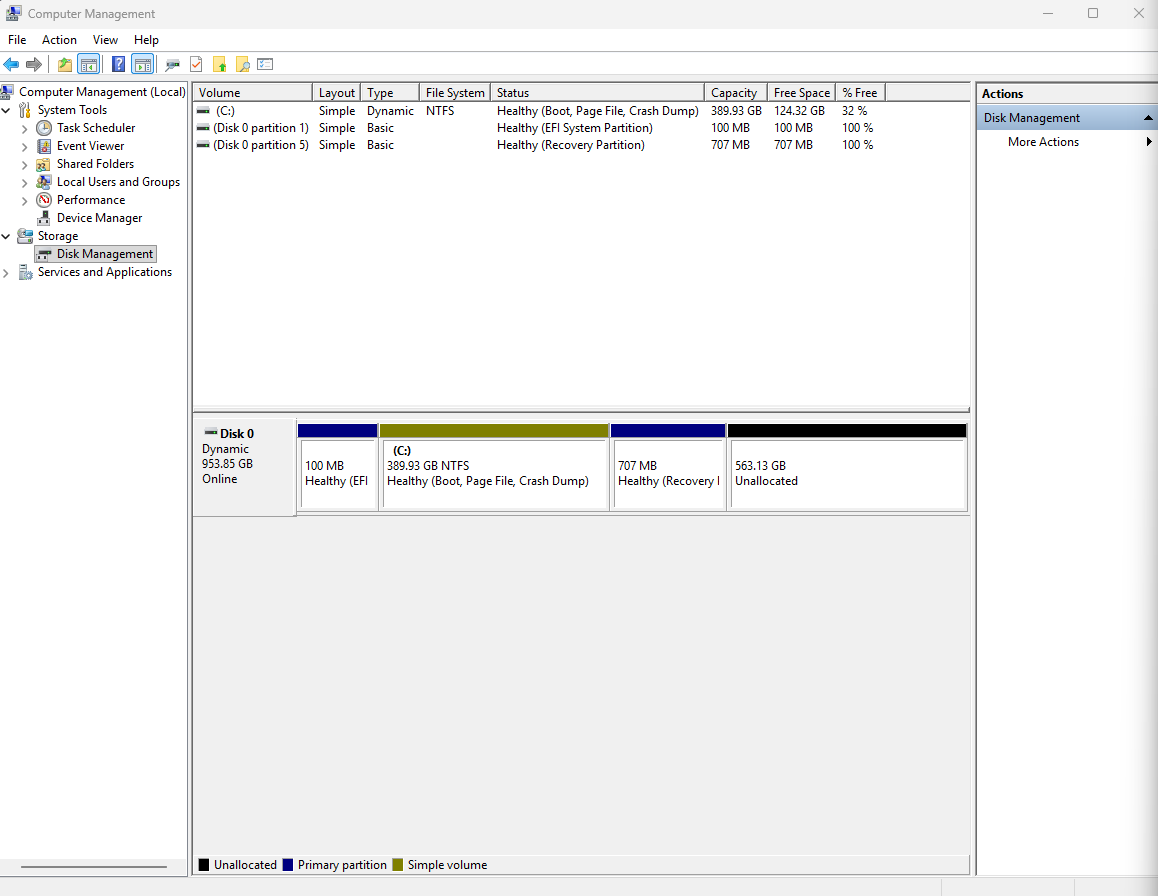The height and width of the screenshot is (896, 1158).
Task: Click the page with magnifier toolbar icon
Action: point(242,65)
